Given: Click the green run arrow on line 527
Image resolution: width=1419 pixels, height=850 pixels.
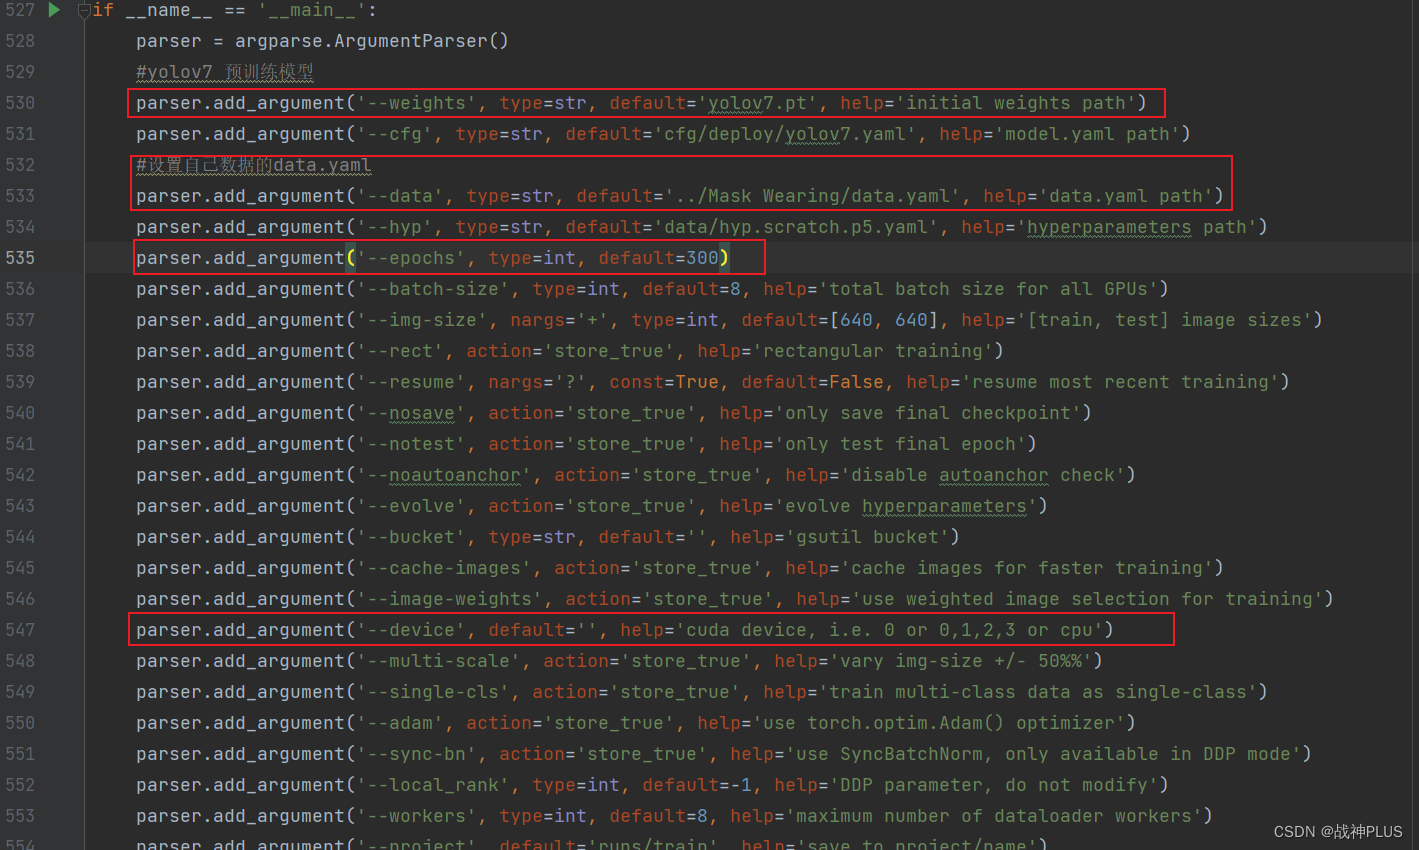Looking at the screenshot, I should point(54,10).
